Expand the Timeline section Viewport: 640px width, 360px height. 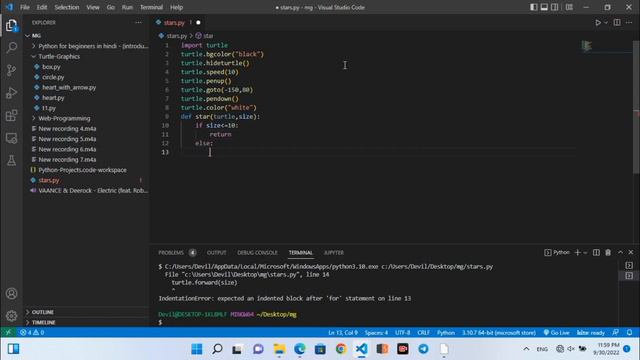tap(43, 322)
